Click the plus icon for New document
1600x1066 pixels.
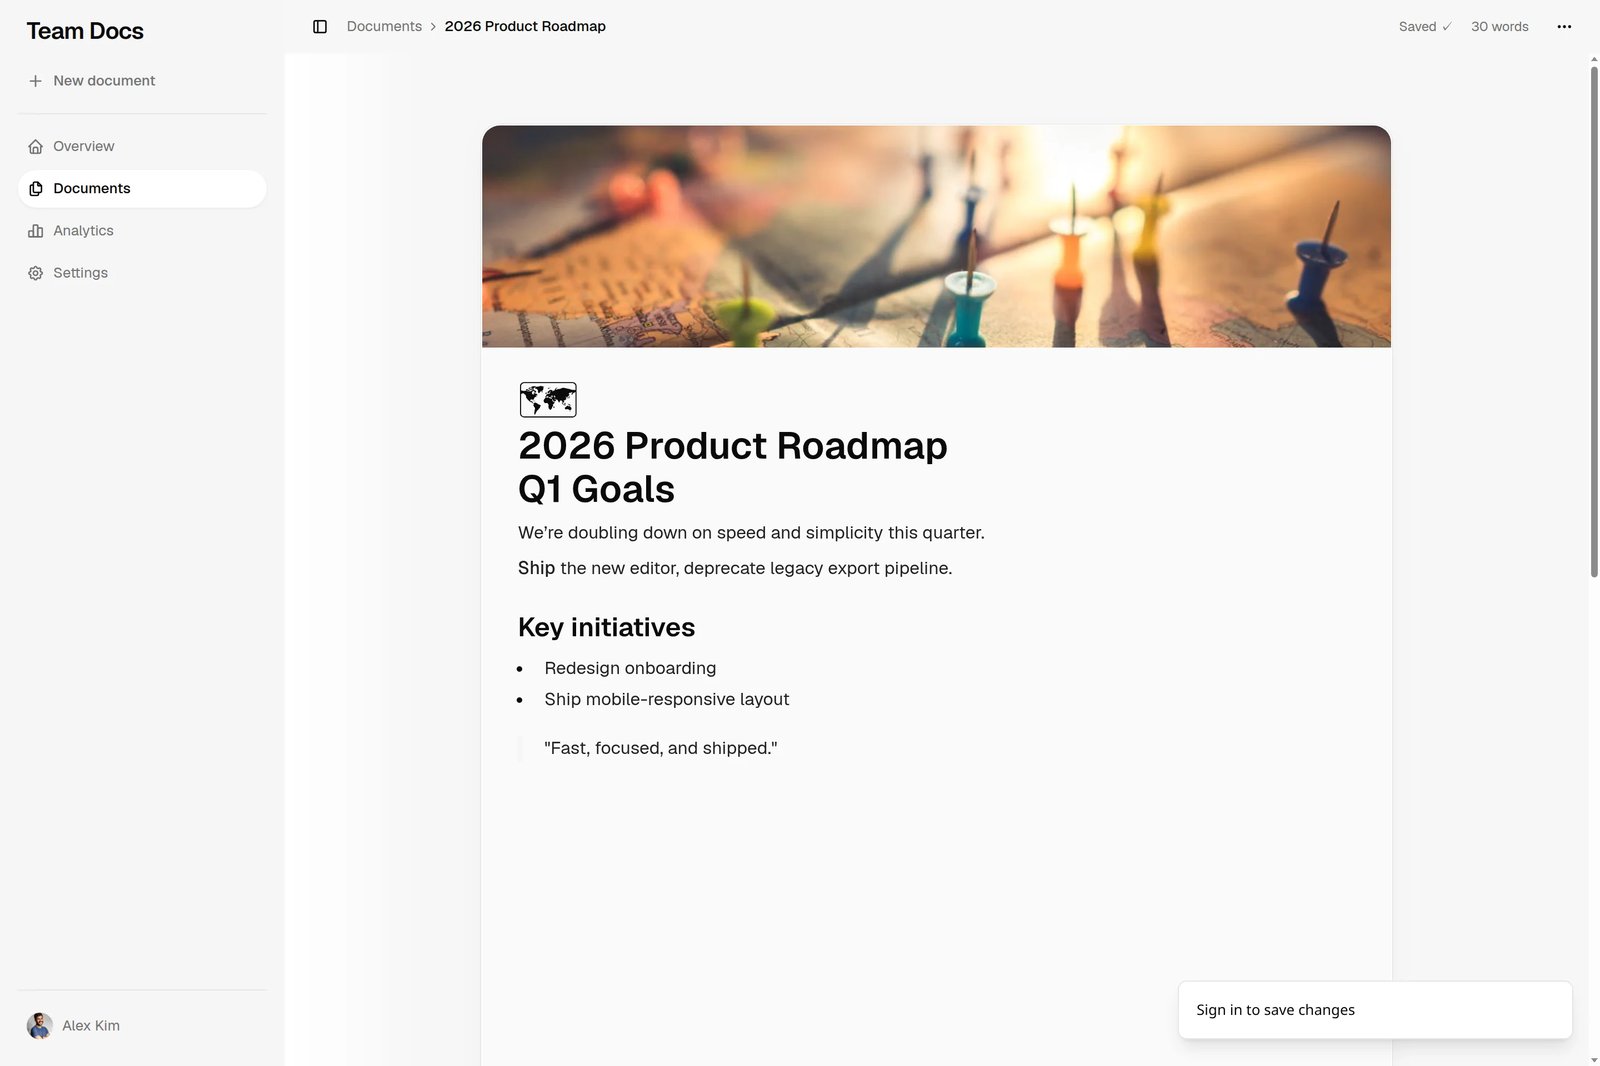coord(35,81)
